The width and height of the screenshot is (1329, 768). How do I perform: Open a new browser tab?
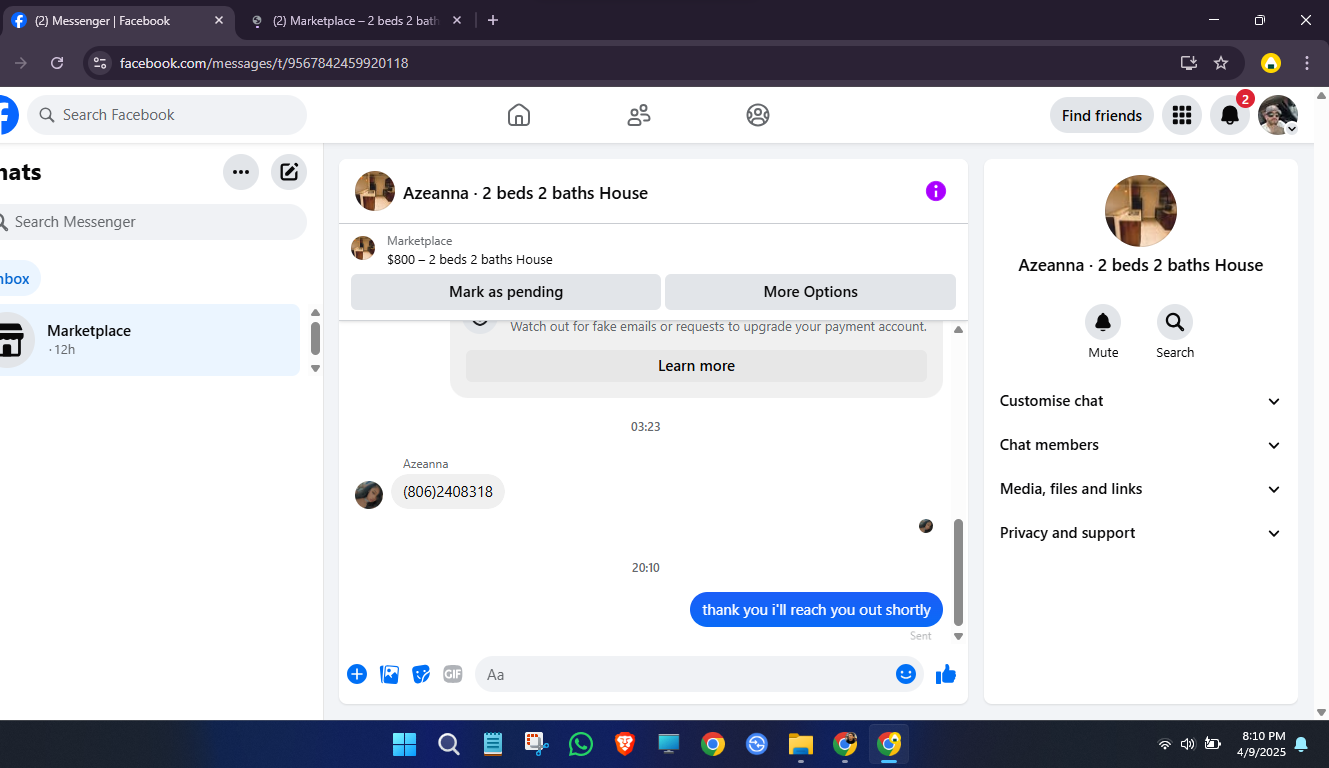(492, 20)
